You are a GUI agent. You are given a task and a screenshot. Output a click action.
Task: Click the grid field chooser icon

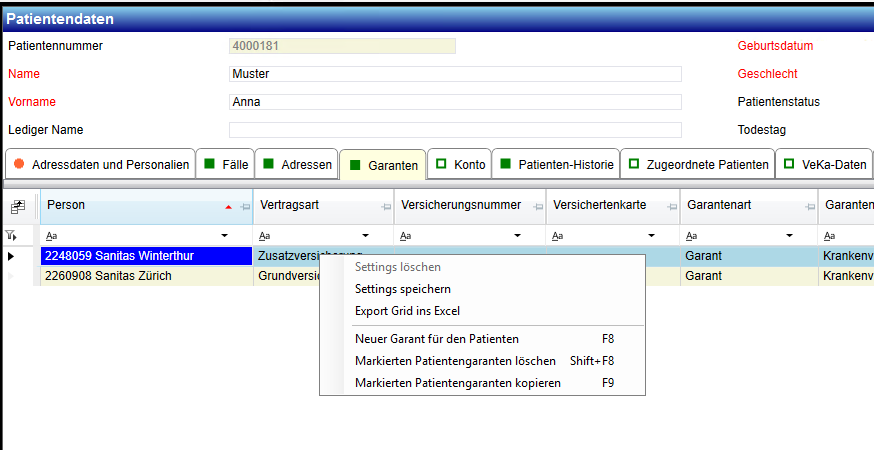17,207
